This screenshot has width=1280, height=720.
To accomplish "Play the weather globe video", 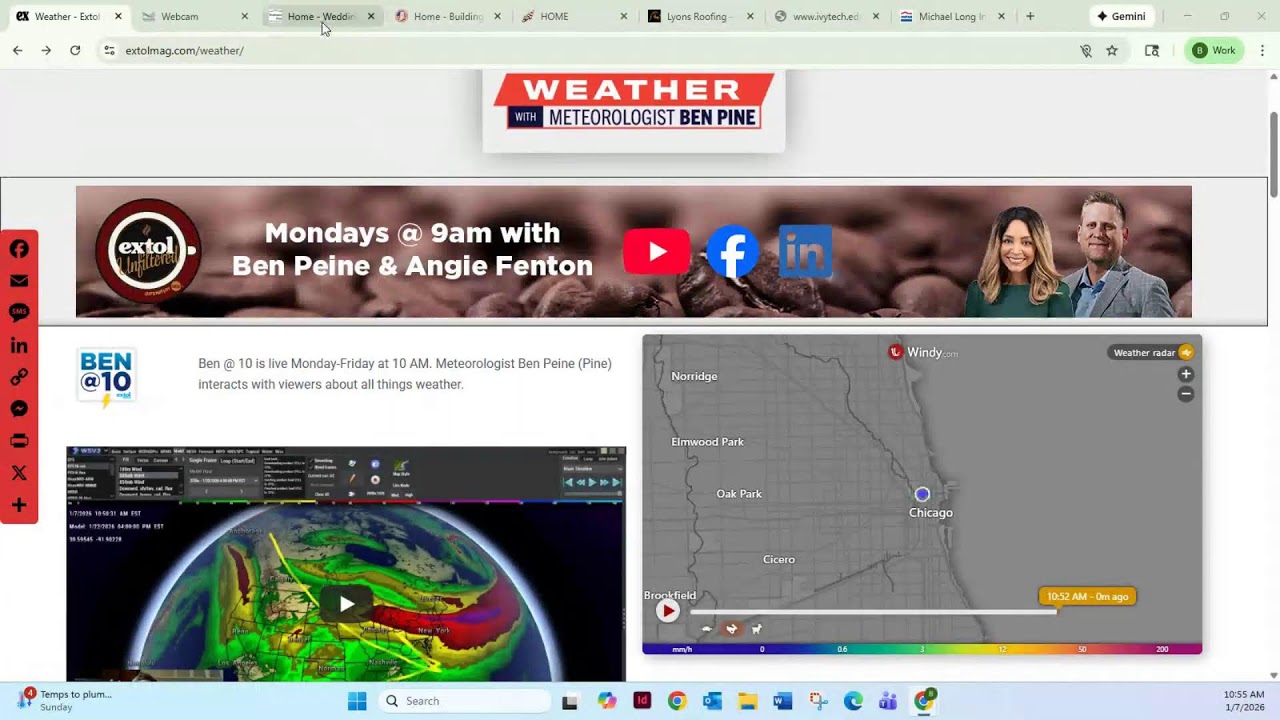I will click(x=346, y=603).
